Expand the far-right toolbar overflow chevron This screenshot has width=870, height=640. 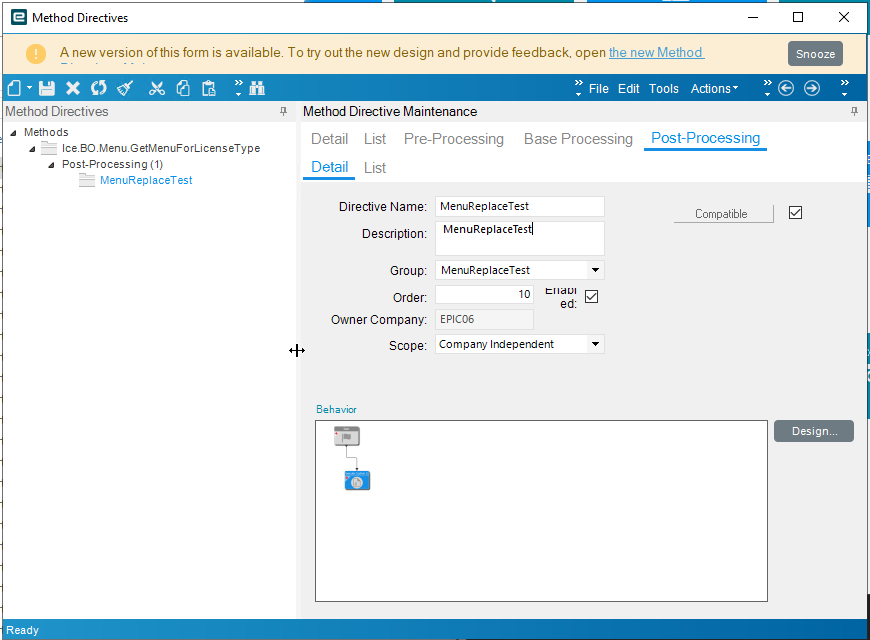[x=844, y=88]
